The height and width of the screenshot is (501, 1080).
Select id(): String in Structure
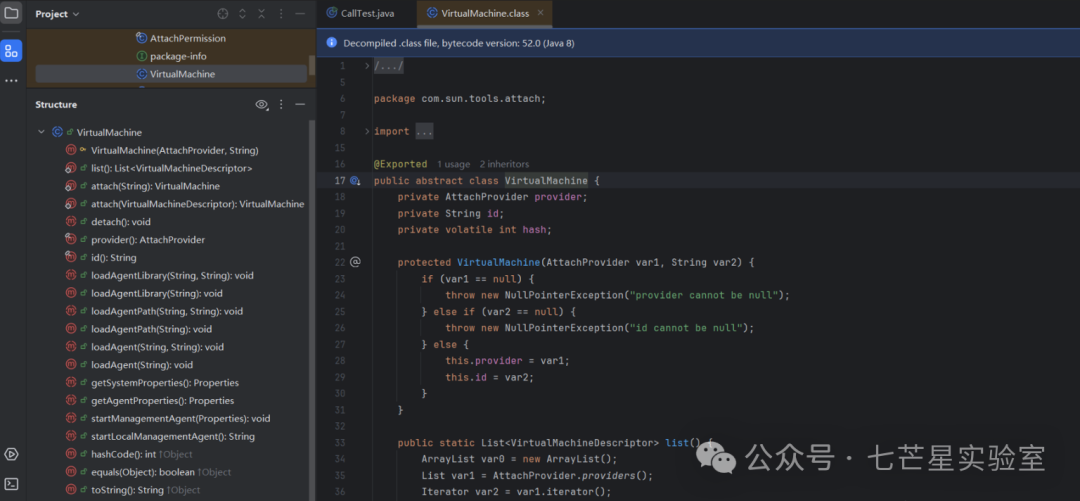coord(114,258)
